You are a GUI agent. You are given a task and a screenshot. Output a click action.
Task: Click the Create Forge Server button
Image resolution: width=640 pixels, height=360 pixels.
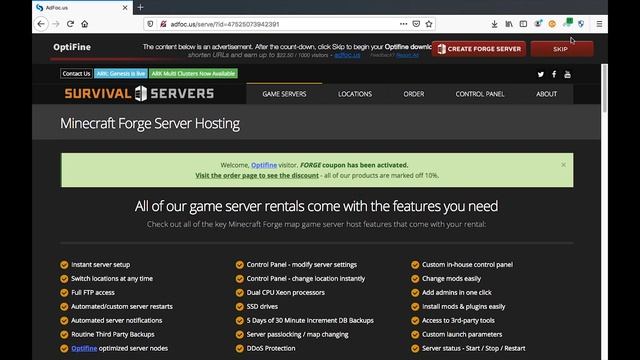click(x=479, y=49)
